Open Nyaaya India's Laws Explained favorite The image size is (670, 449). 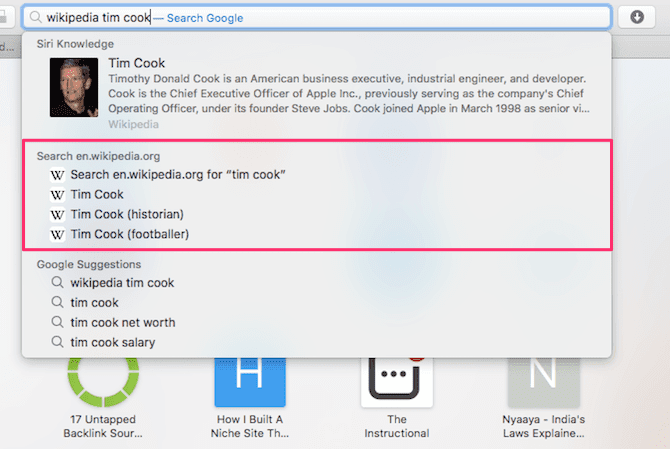544,397
